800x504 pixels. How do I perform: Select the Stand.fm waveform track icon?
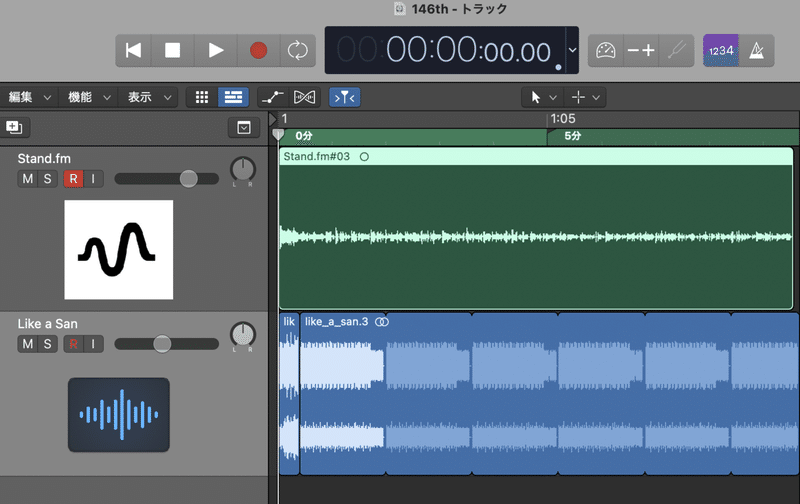[x=118, y=249]
